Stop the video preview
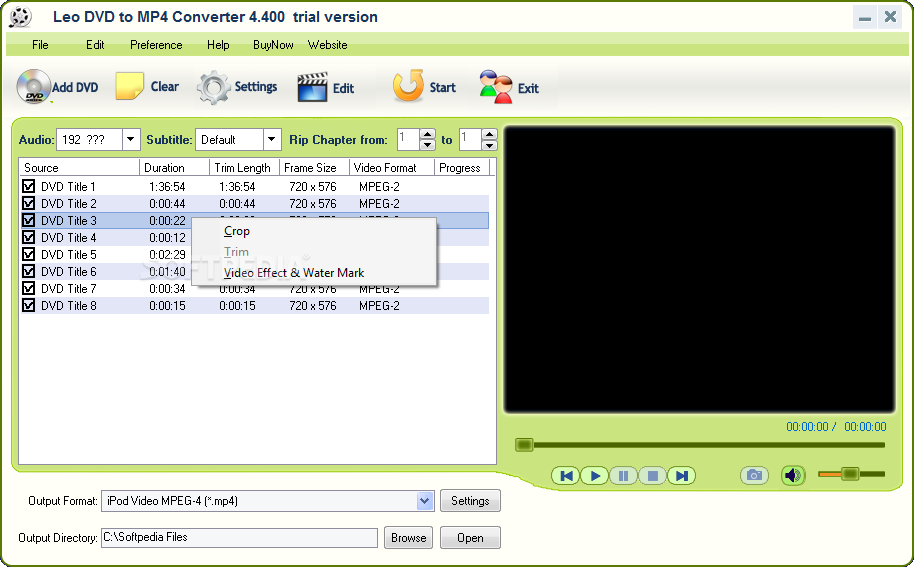Screen dimensions: 914x567 (652, 476)
